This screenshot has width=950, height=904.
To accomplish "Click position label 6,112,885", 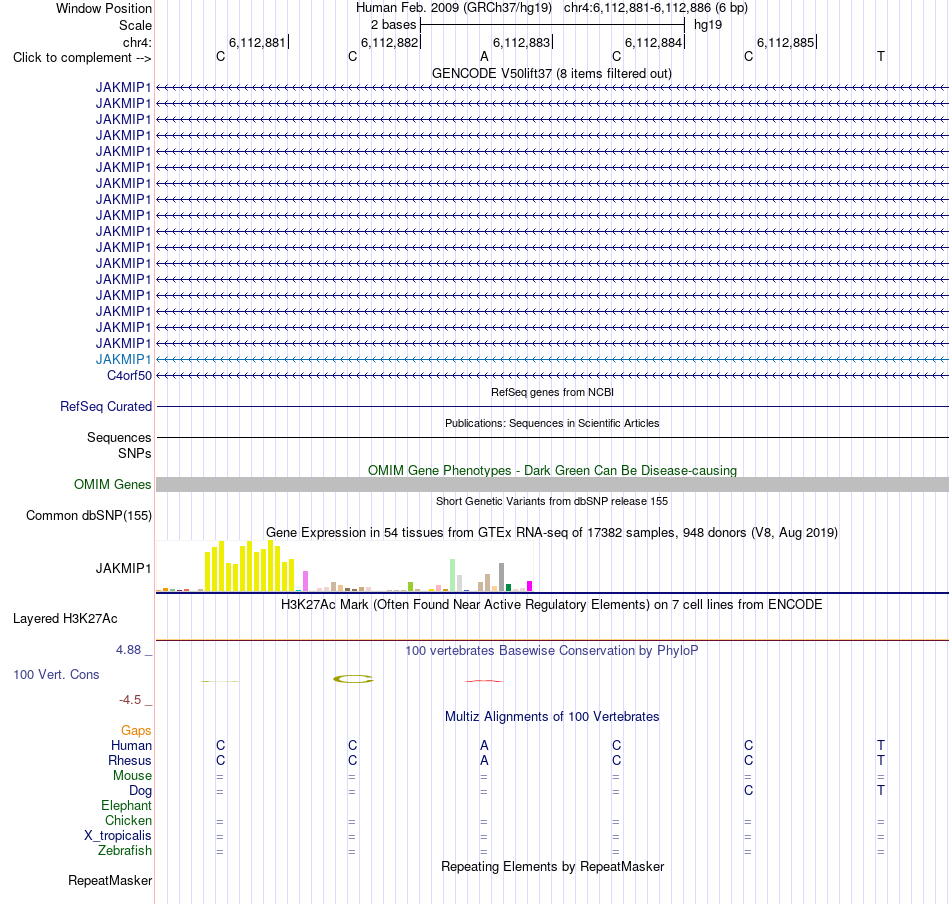I will point(785,42).
